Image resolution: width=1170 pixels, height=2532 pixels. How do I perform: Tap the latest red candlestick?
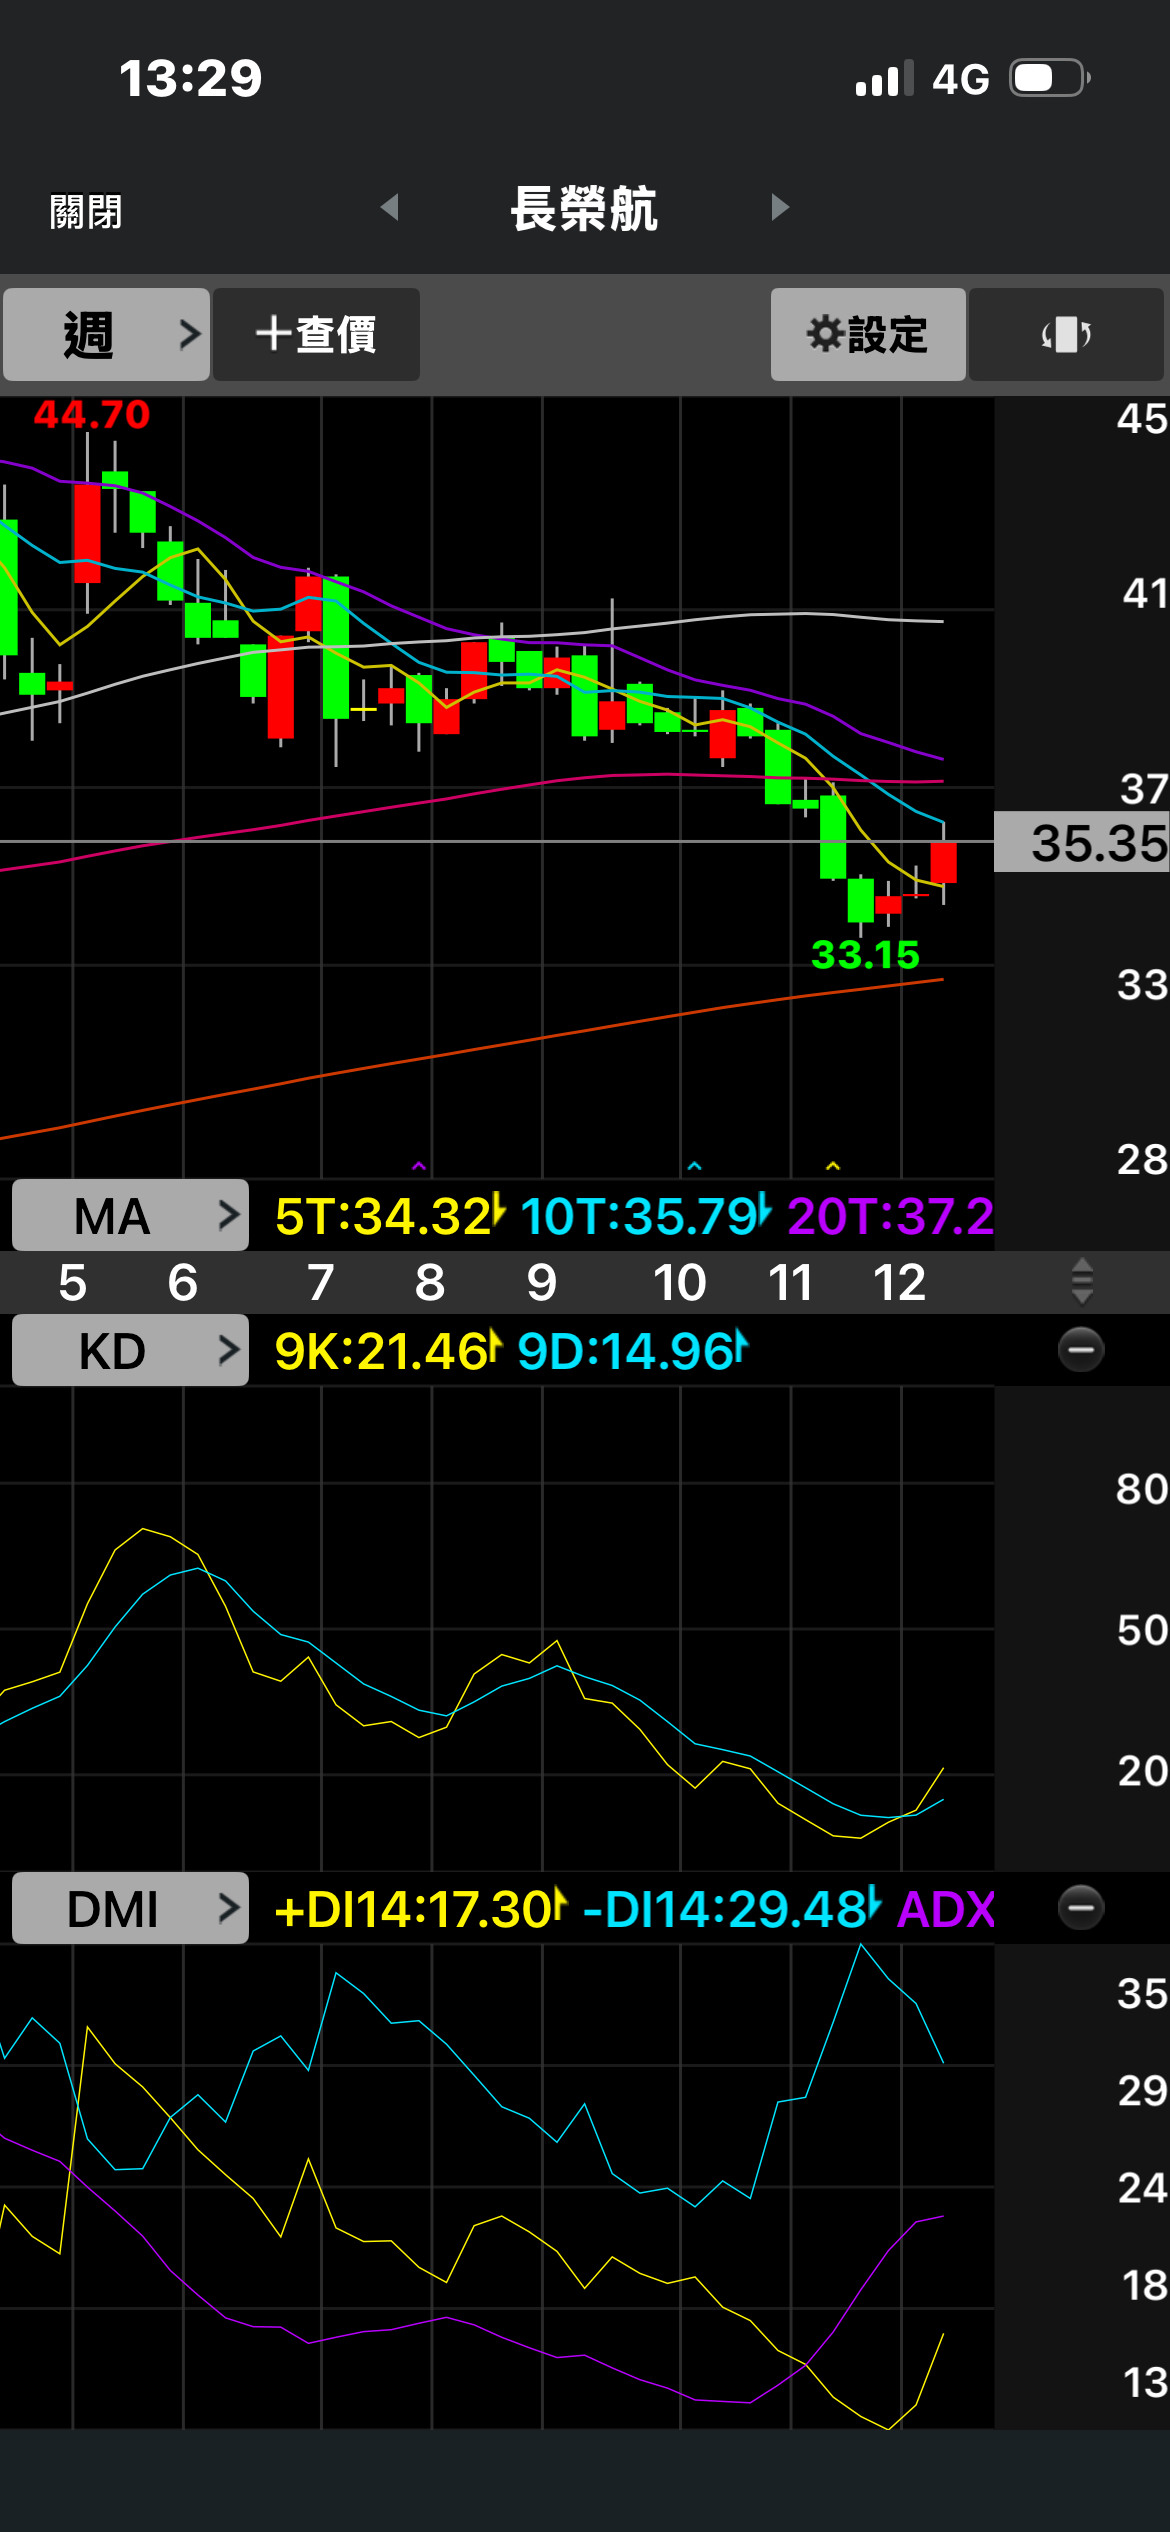click(x=943, y=862)
